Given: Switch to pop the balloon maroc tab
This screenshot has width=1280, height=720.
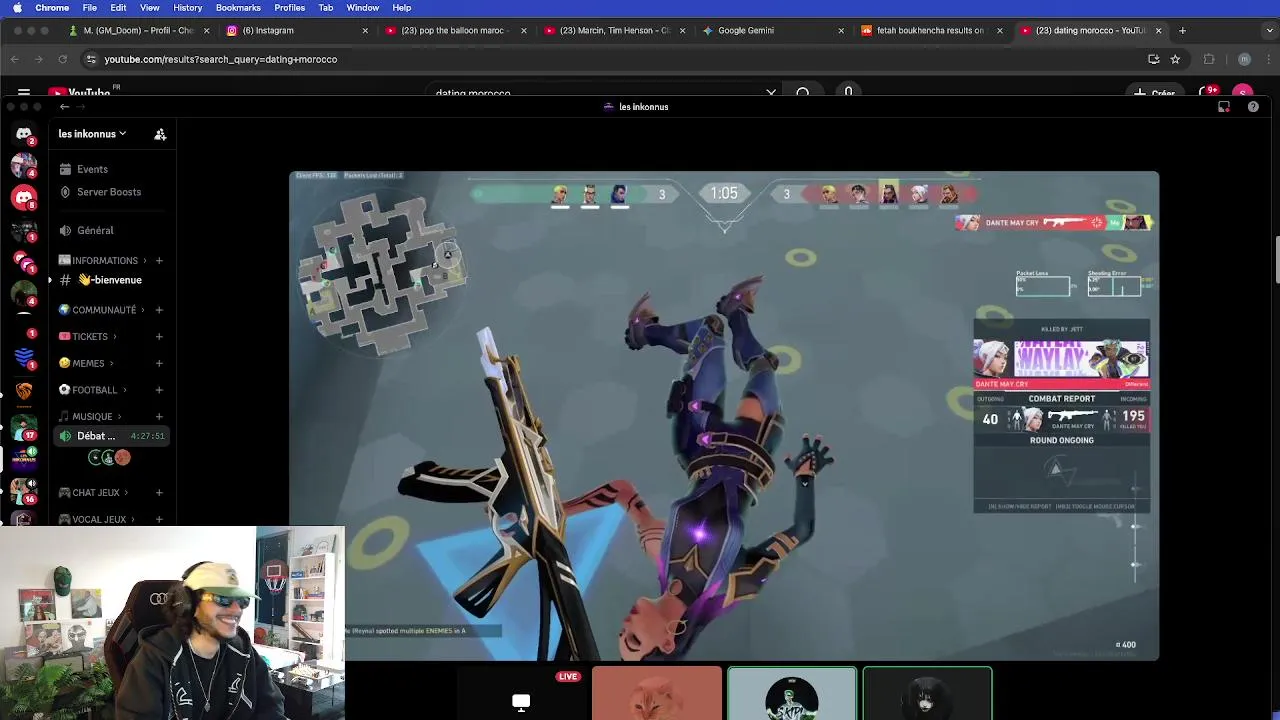Looking at the screenshot, I should click(x=455, y=31).
